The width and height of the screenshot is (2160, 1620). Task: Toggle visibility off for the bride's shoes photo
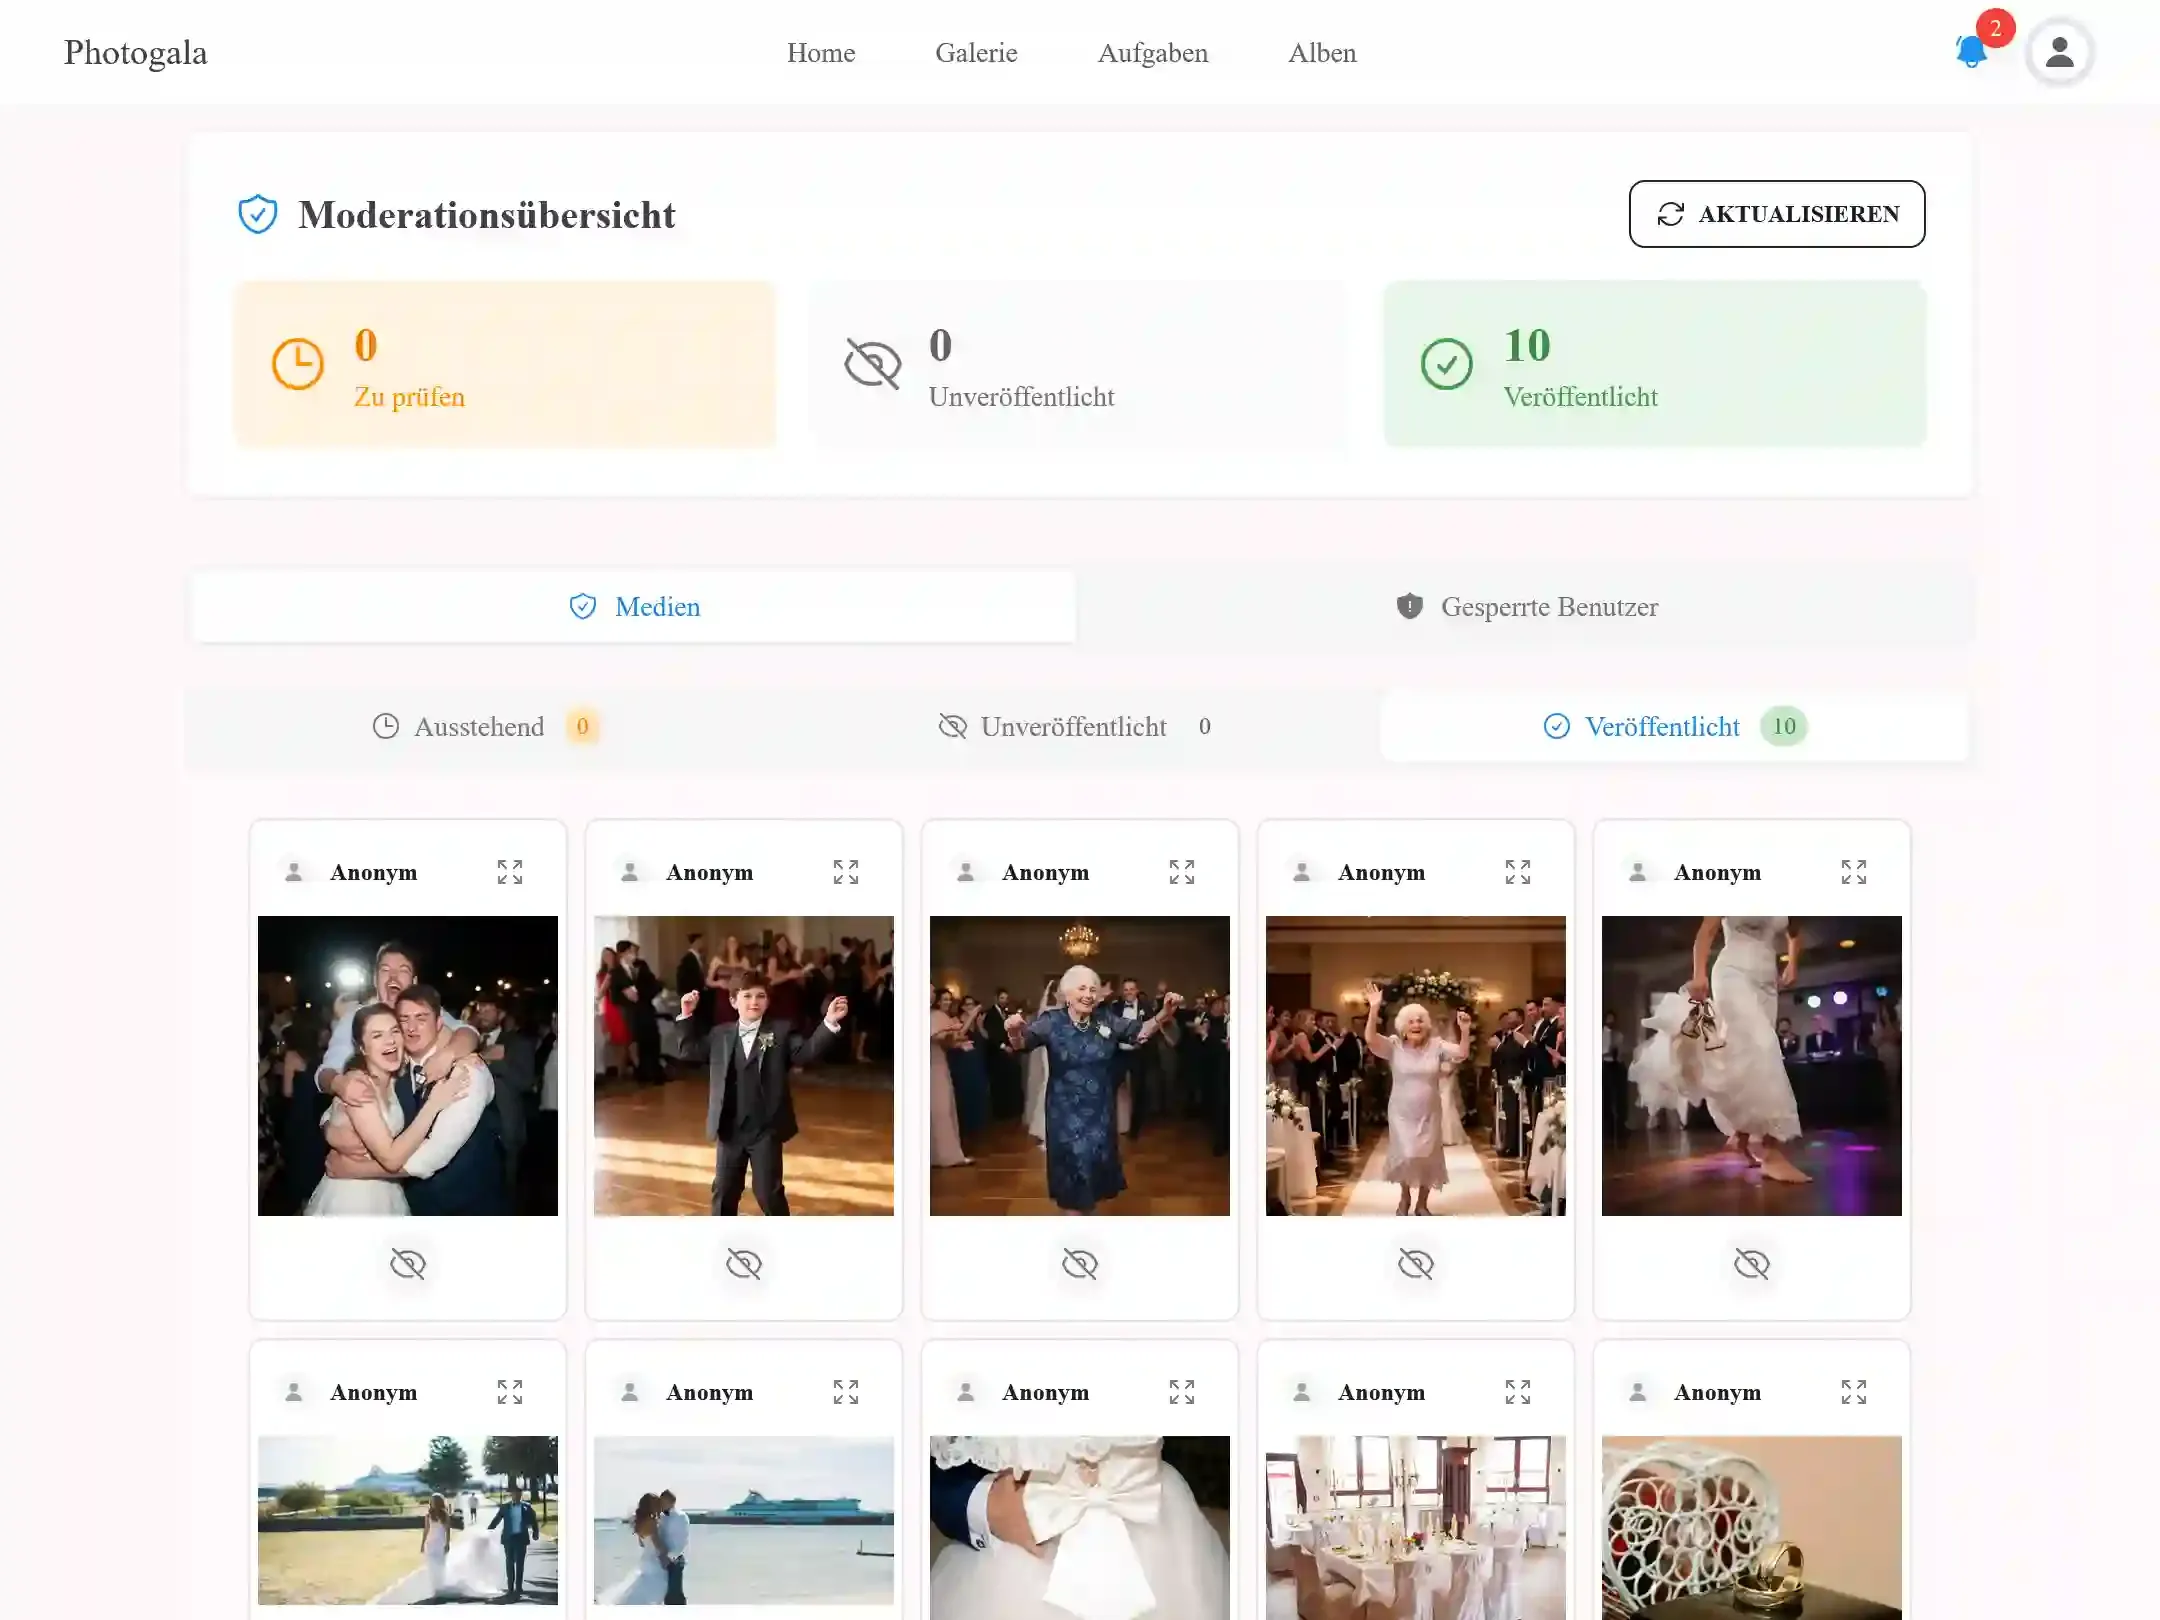click(1752, 1263)
